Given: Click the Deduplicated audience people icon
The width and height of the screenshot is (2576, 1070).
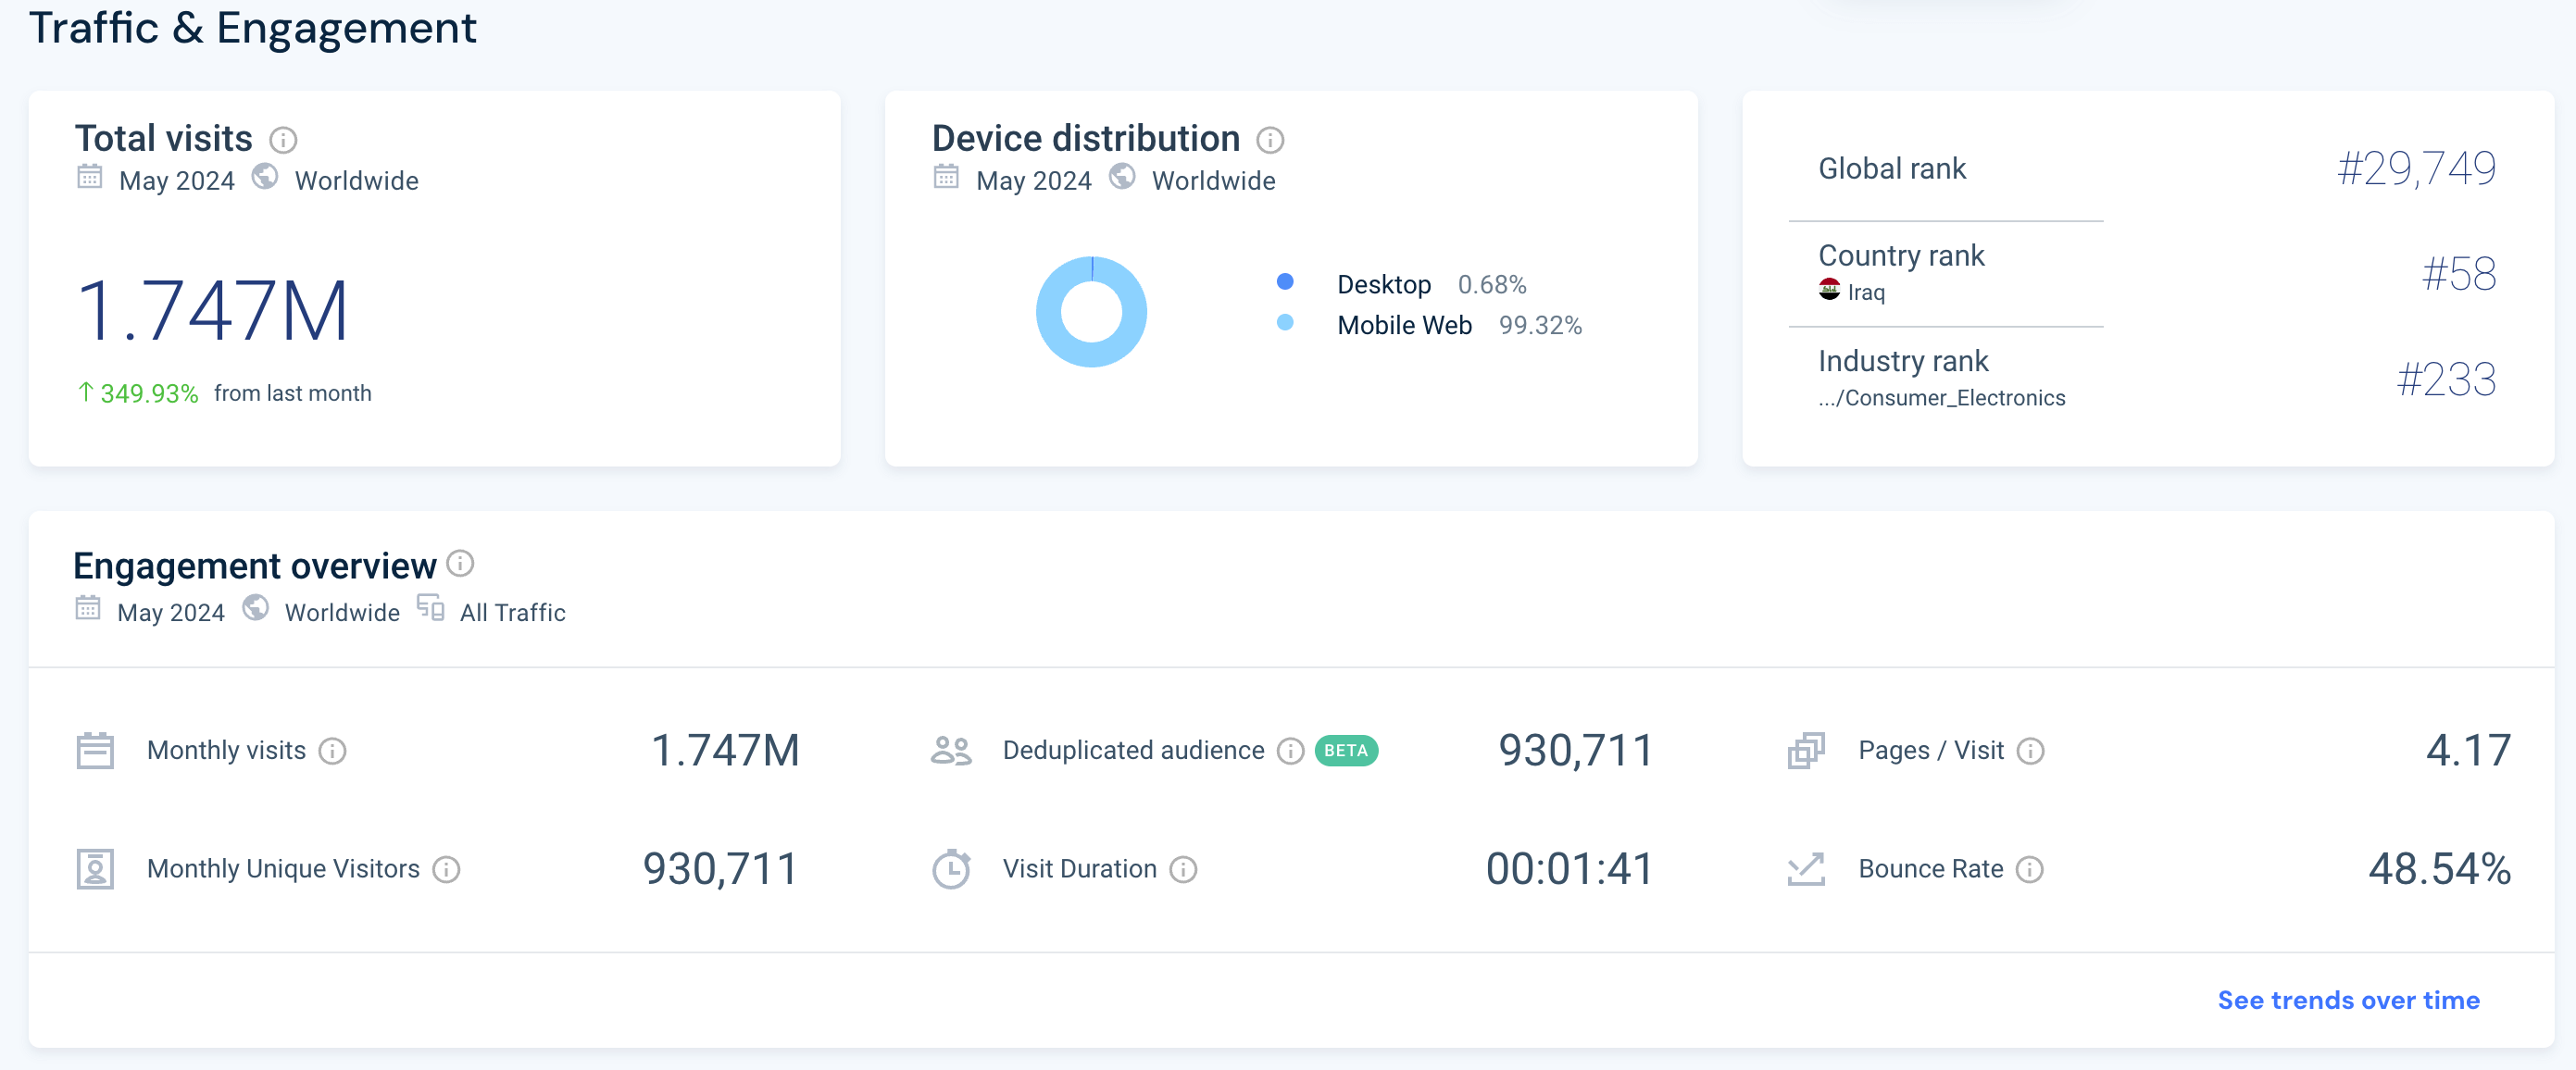Looking at the screenshot, I should tap(951, 750).
